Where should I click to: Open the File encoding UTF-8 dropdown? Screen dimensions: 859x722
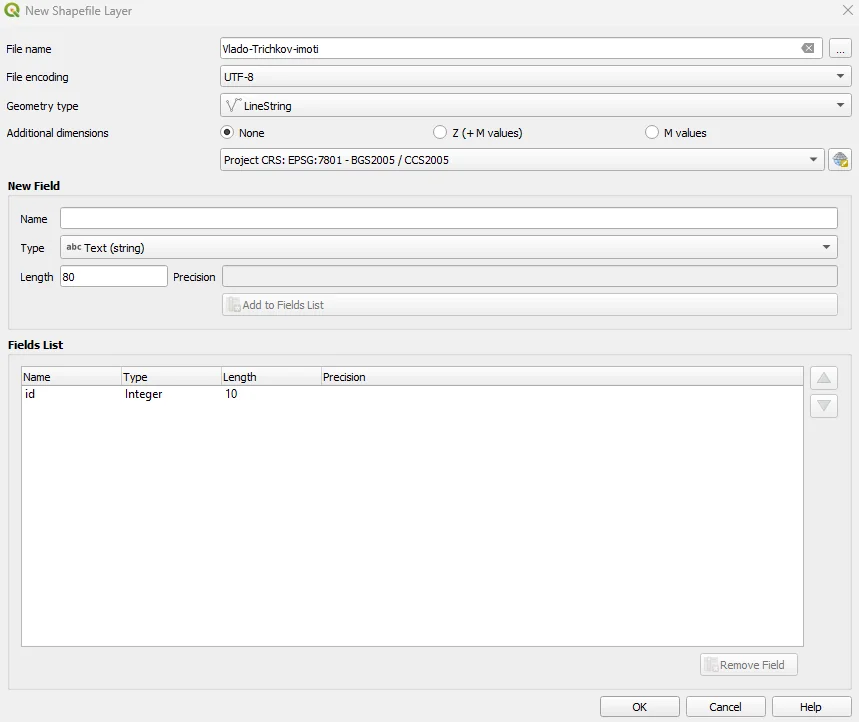[x=535, y=77]
